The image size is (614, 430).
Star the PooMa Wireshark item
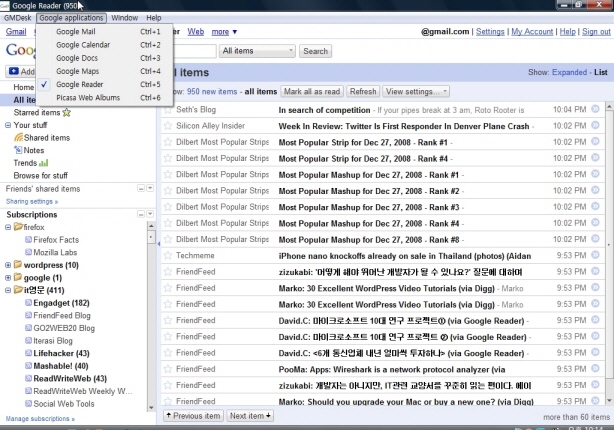tap(168, 369)
